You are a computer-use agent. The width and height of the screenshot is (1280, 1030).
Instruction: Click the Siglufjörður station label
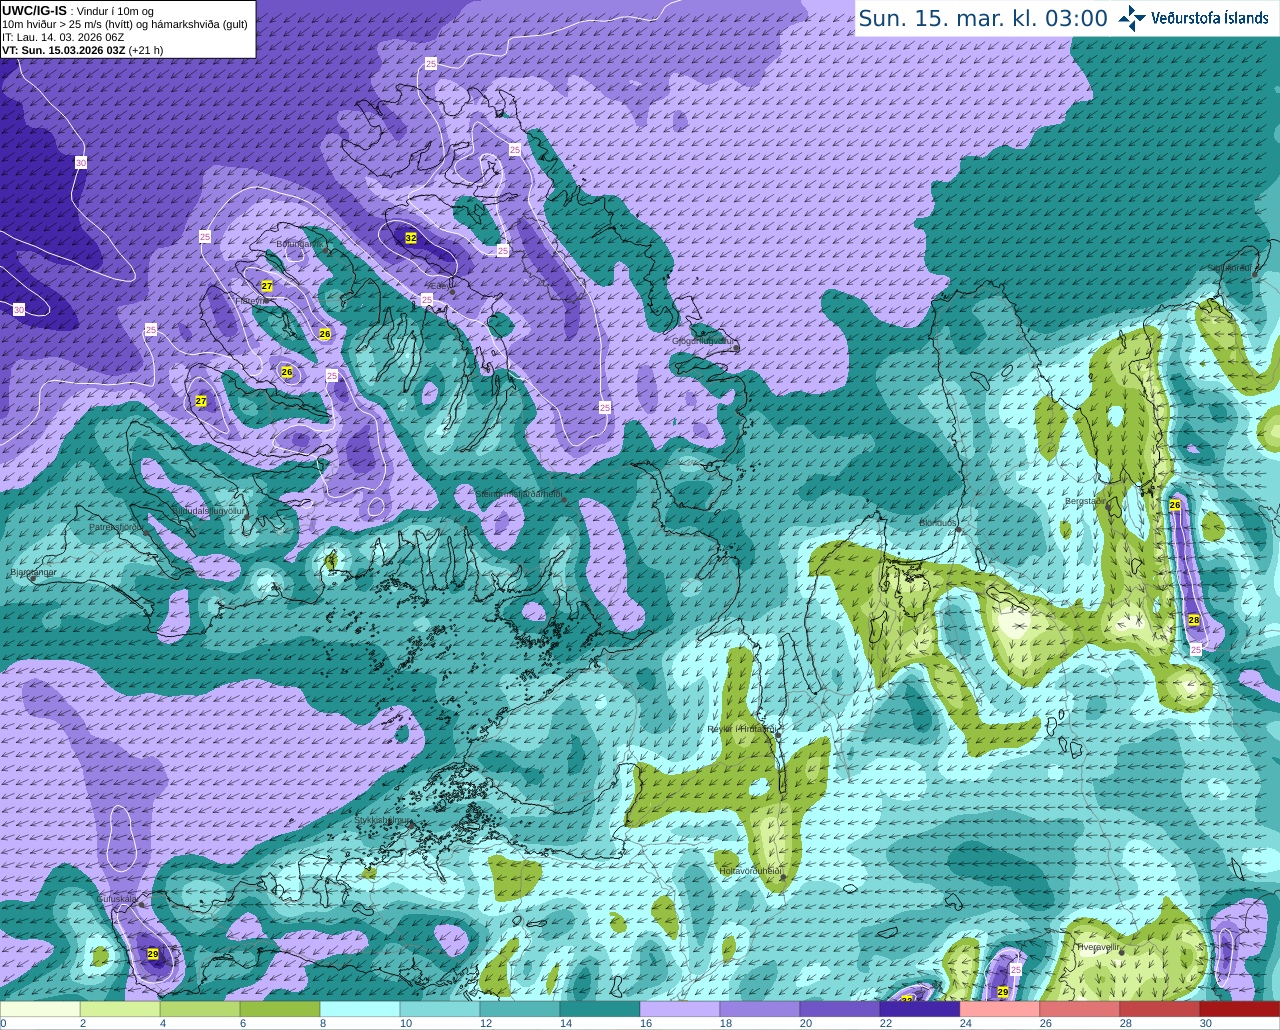pos(1229,267)
